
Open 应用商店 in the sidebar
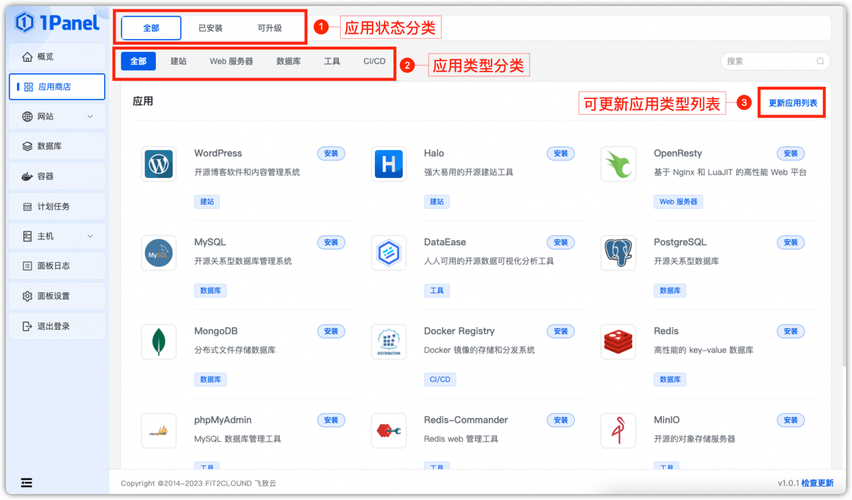point(57,86)
